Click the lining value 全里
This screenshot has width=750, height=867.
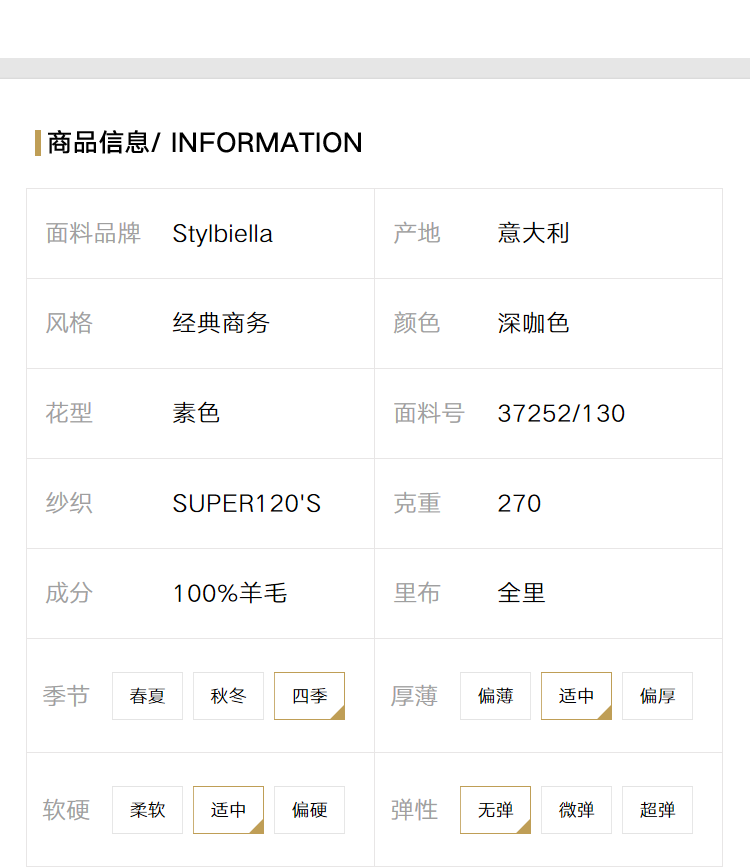(521, 593)
